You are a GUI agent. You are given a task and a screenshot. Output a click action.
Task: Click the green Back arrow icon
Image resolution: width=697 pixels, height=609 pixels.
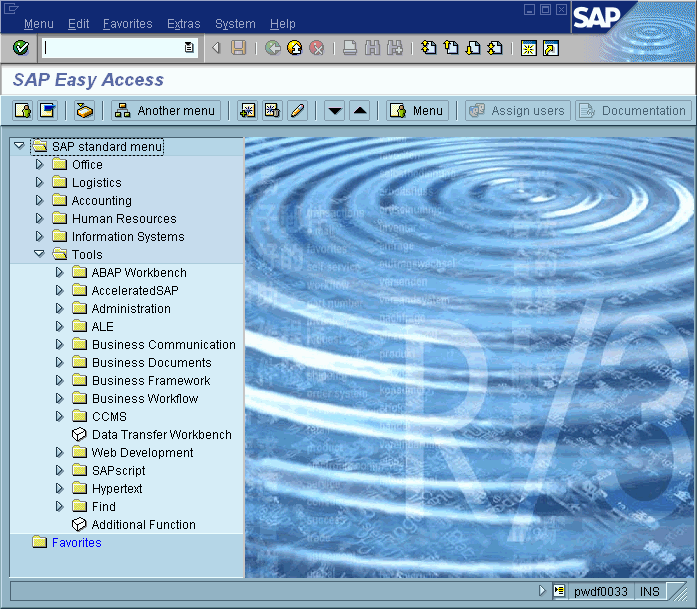(272, 48)
